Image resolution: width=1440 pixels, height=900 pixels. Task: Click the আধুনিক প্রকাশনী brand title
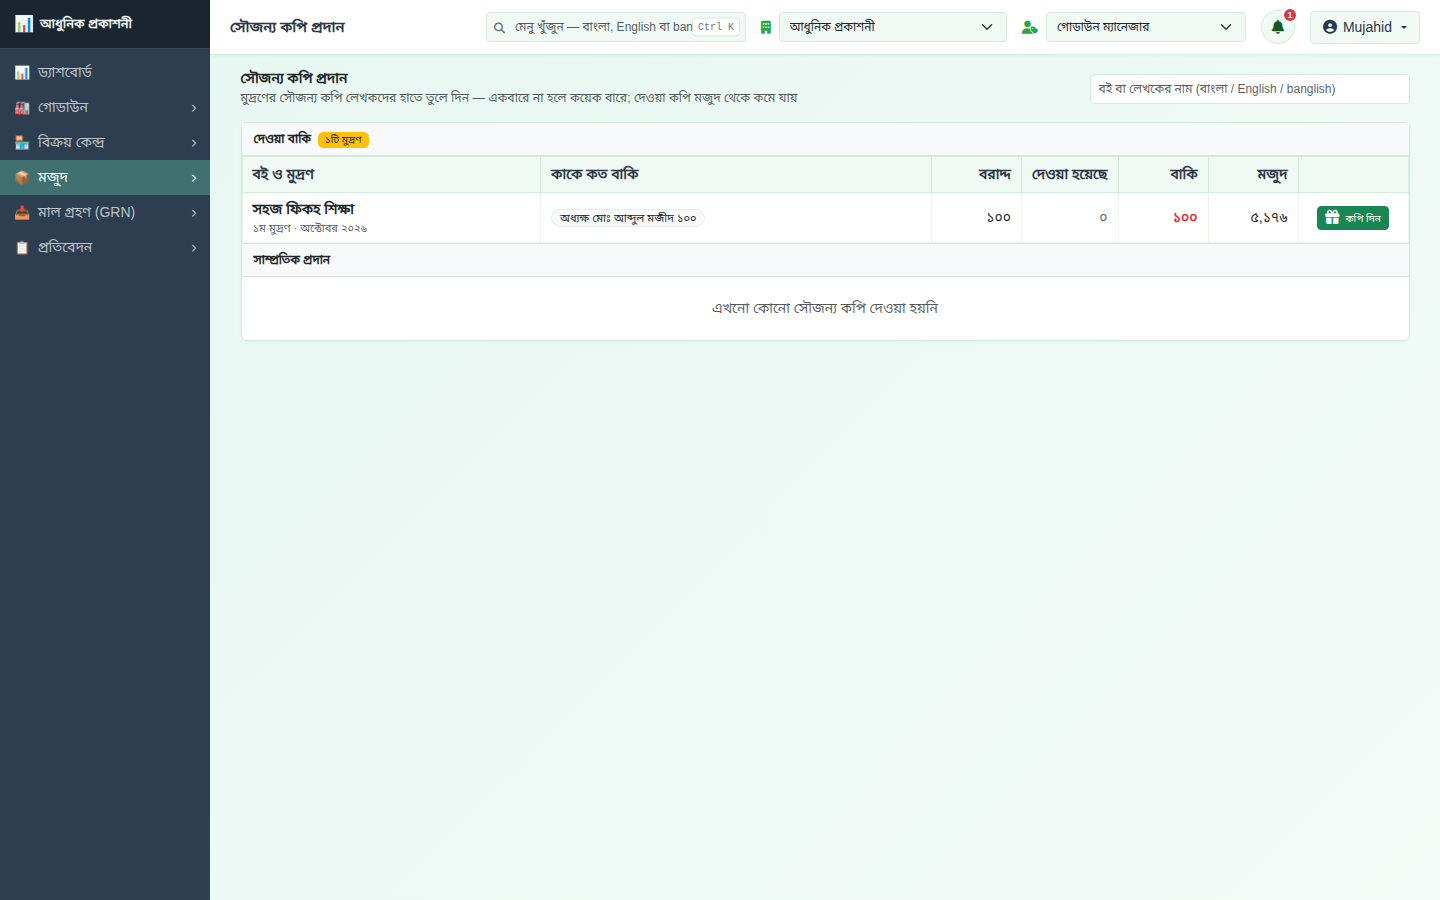coord(86,23)
